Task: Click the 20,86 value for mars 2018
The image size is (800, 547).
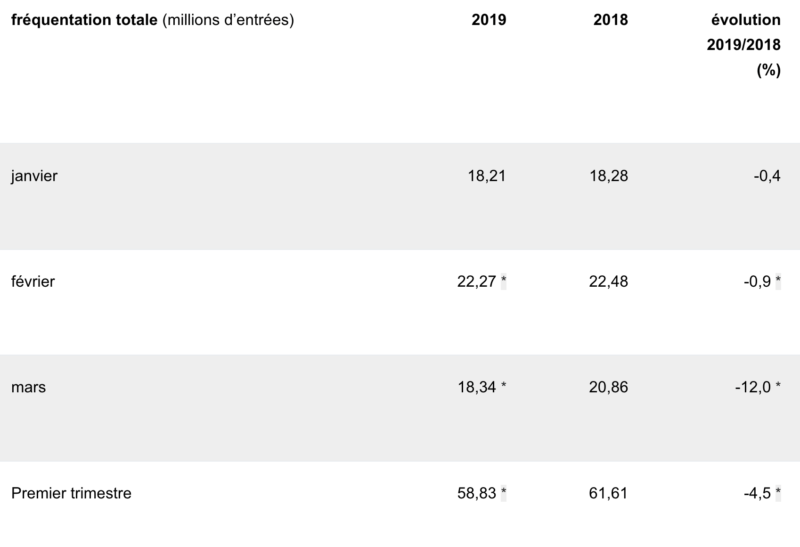Action: coord(610,387)
